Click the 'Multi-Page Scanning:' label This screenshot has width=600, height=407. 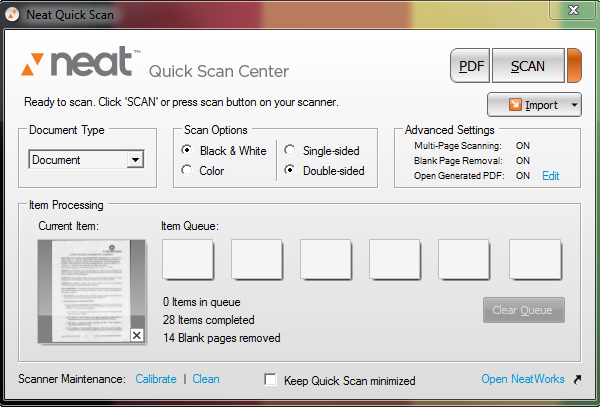tap(458, 146)
